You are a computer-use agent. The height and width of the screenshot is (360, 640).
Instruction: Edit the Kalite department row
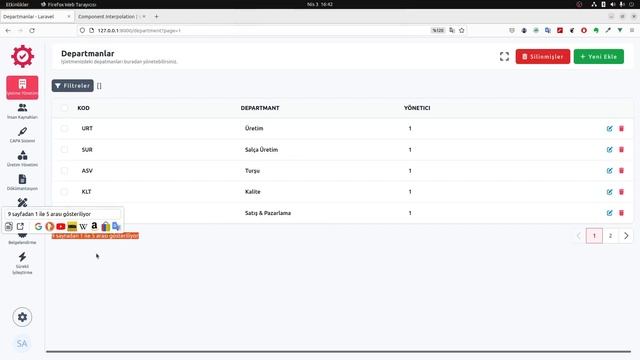pos(609,192)
